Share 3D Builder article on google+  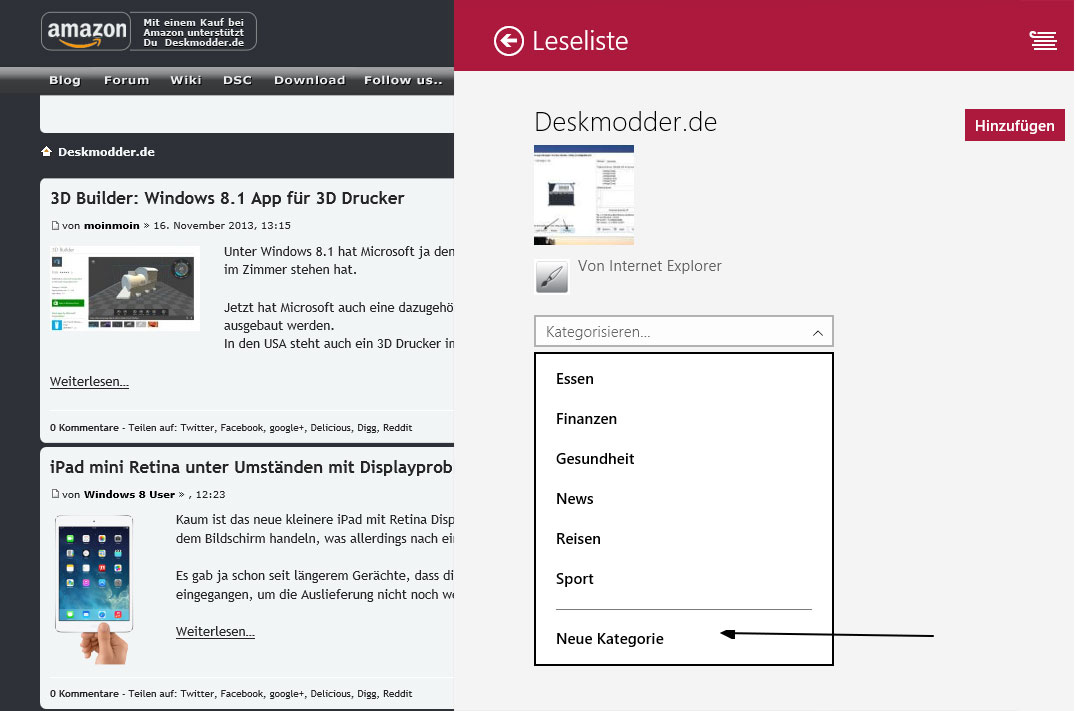(x=286, y=428)
